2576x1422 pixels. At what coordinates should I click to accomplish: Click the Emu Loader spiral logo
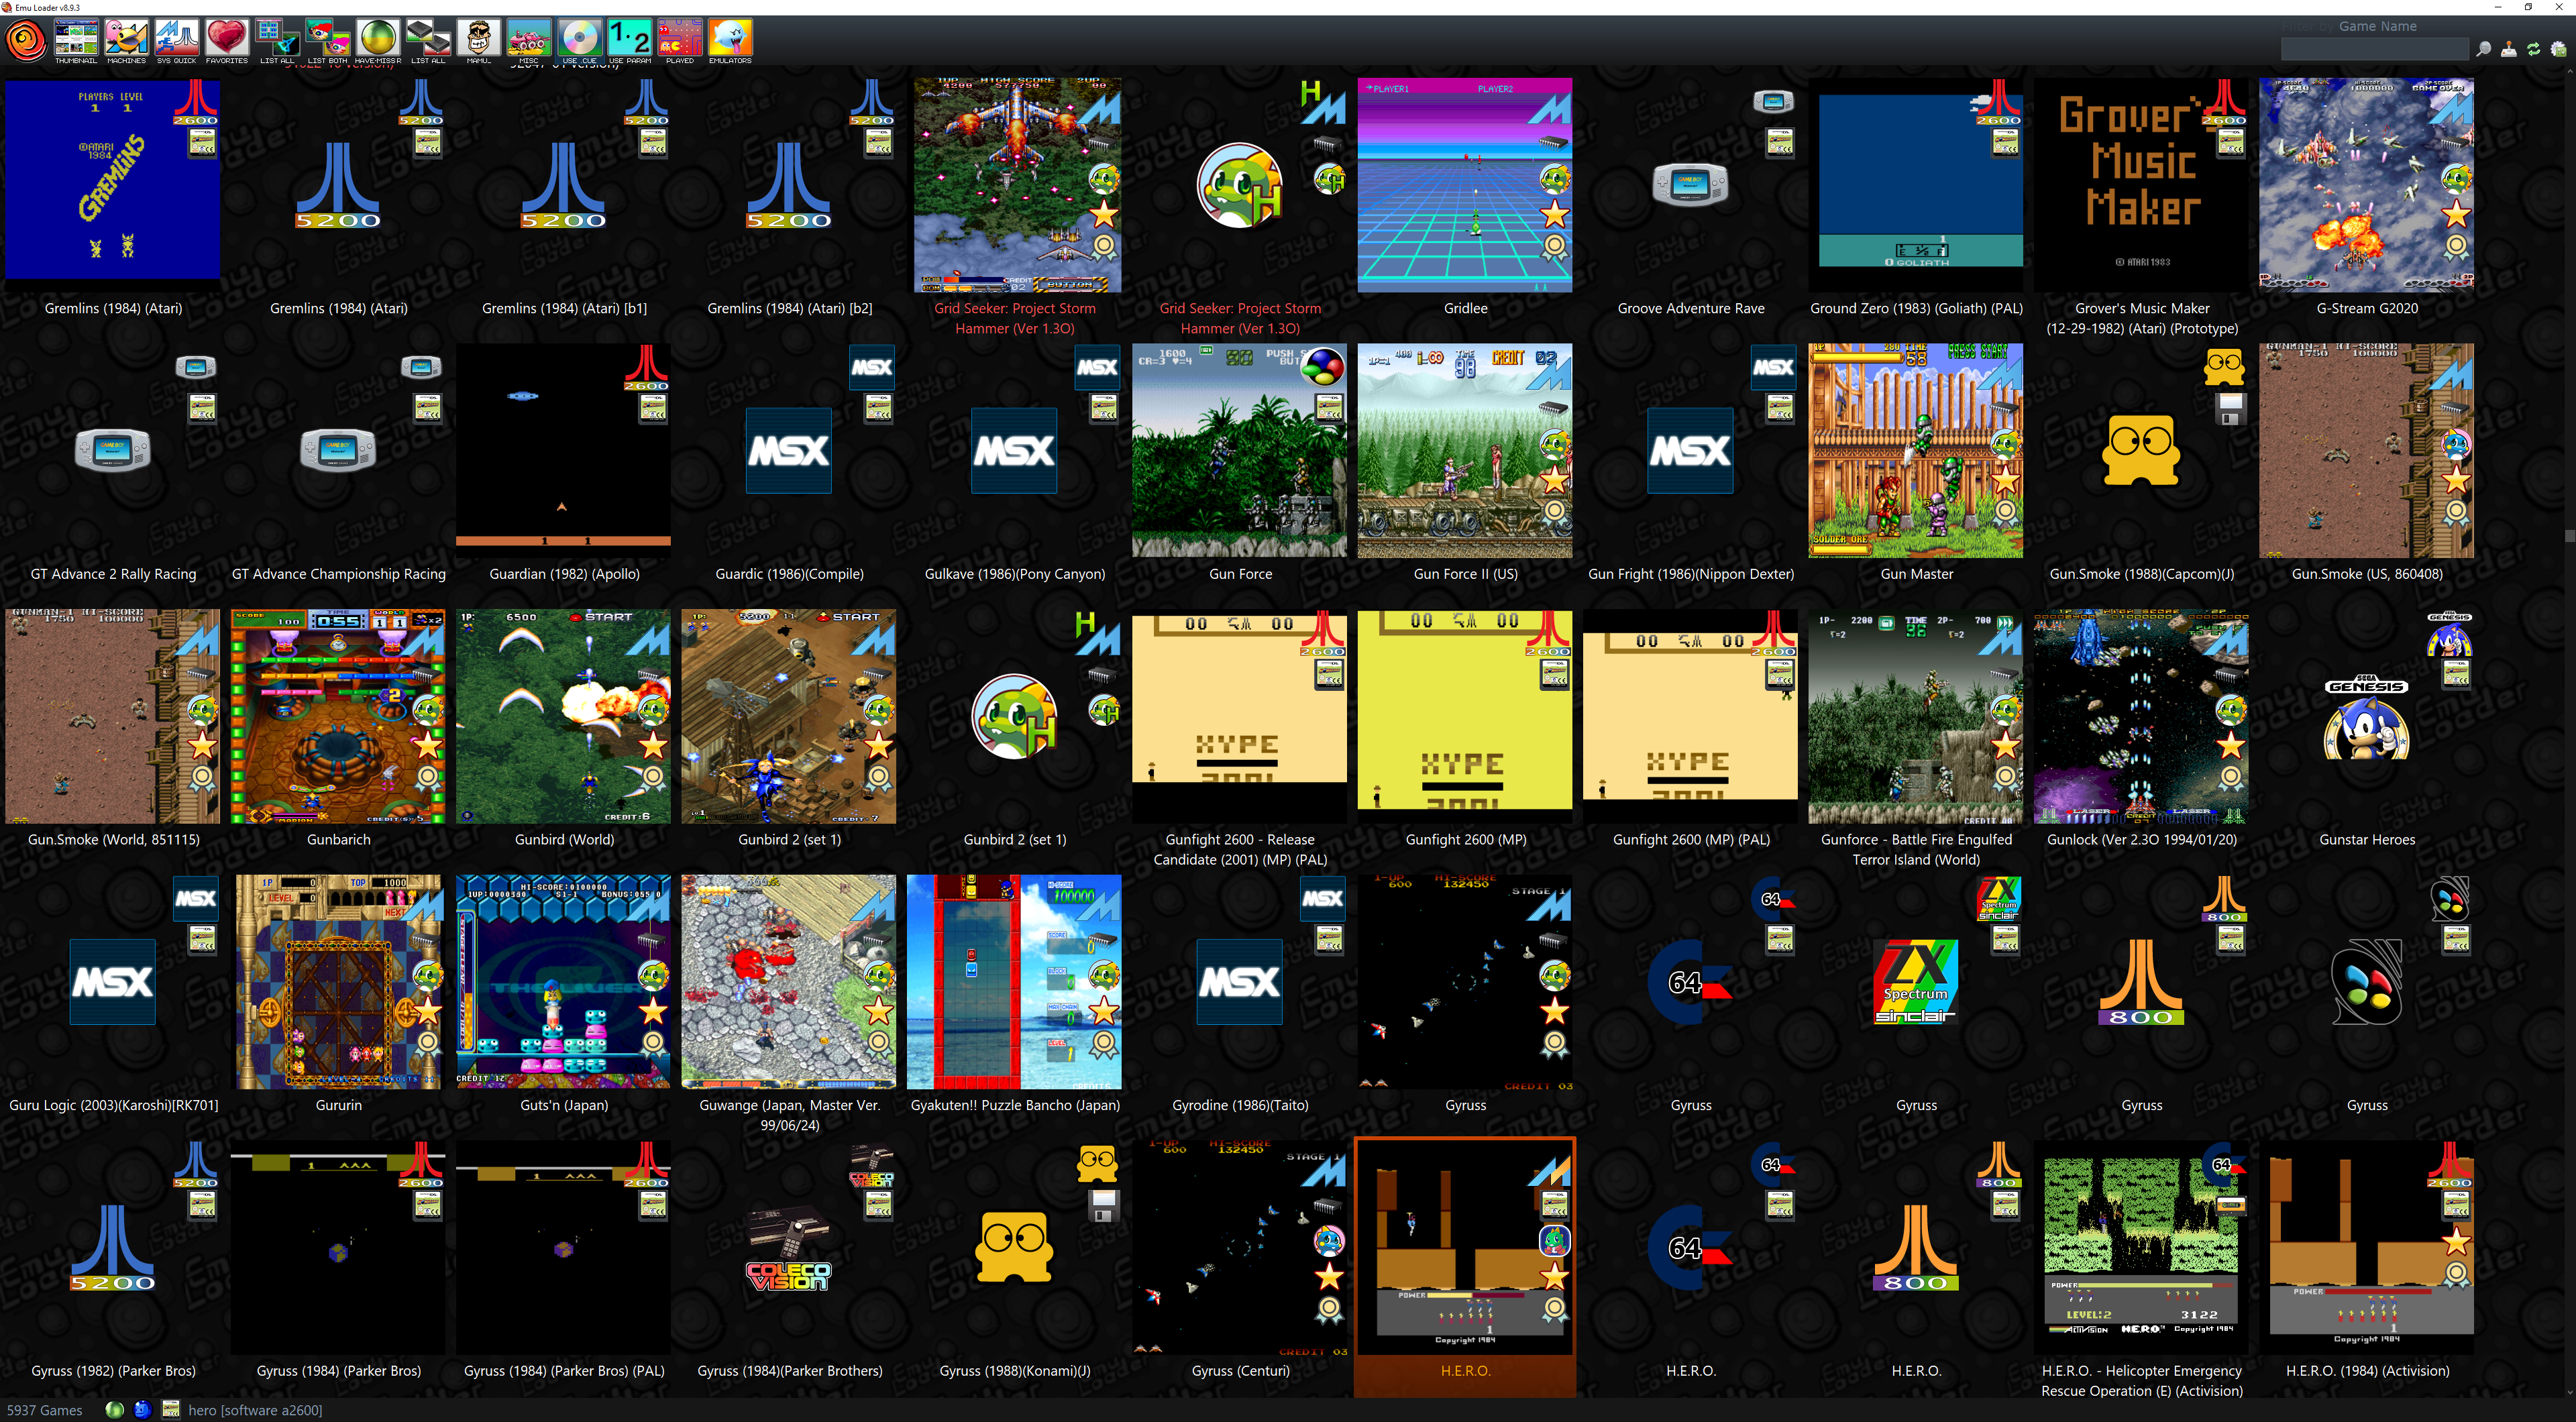[26, 40]
